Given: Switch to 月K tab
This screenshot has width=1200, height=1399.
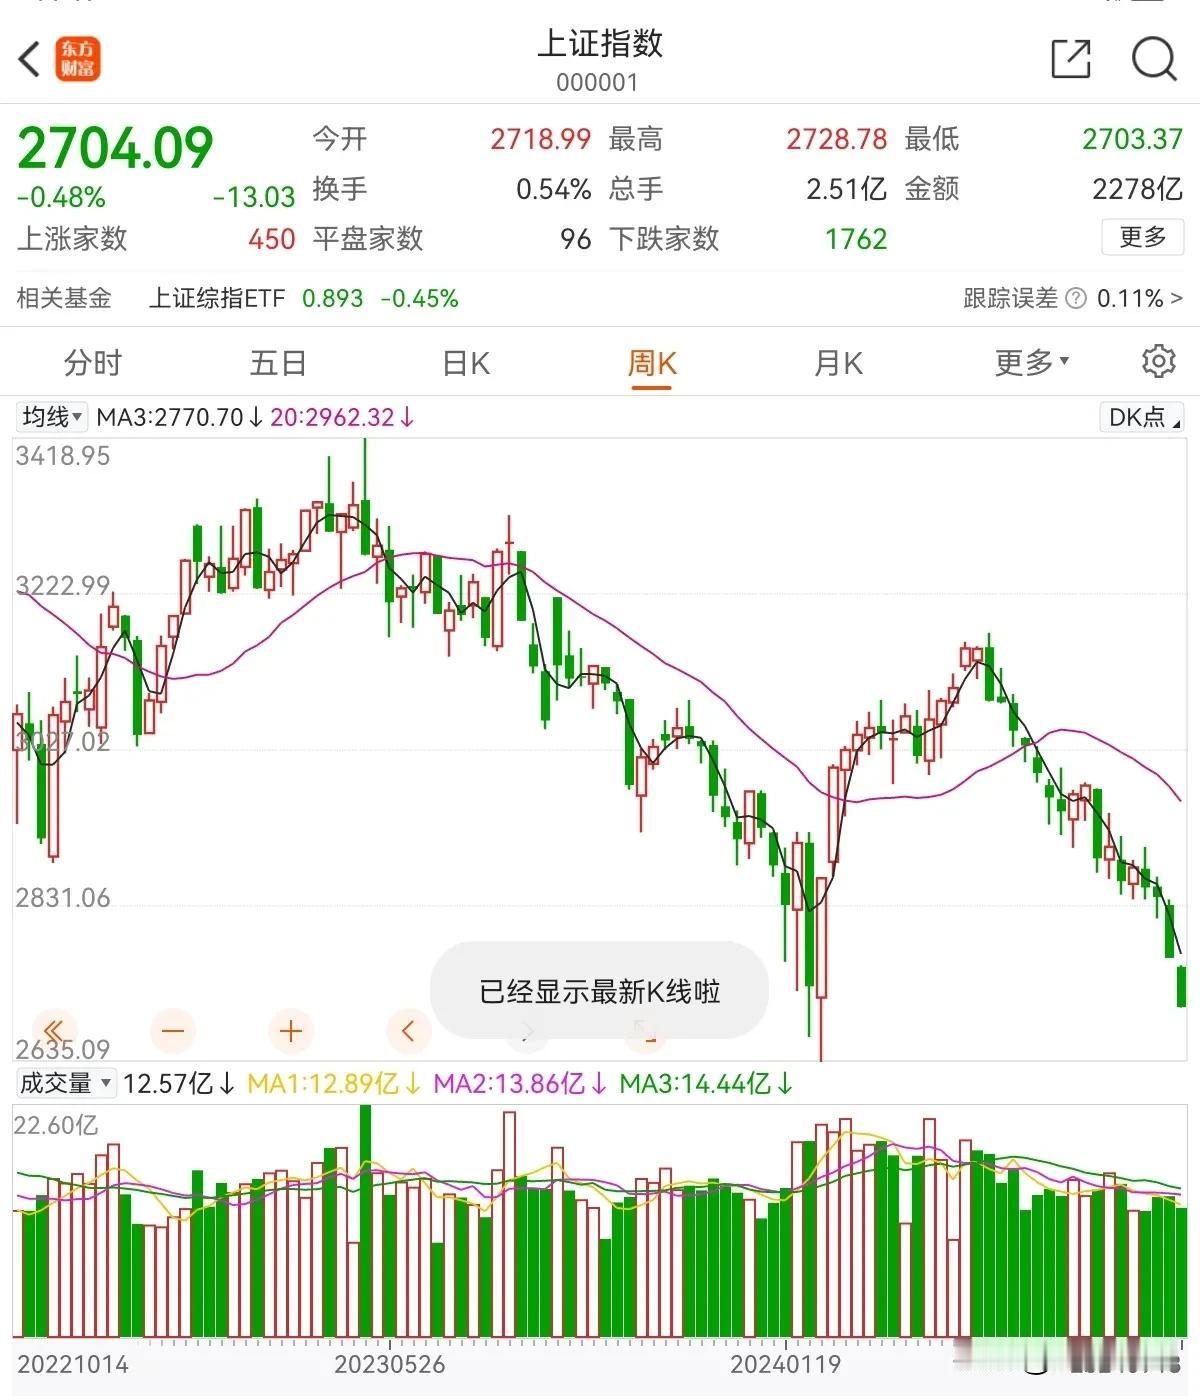Looking at the screenshot, I should [x=838, y=362].
